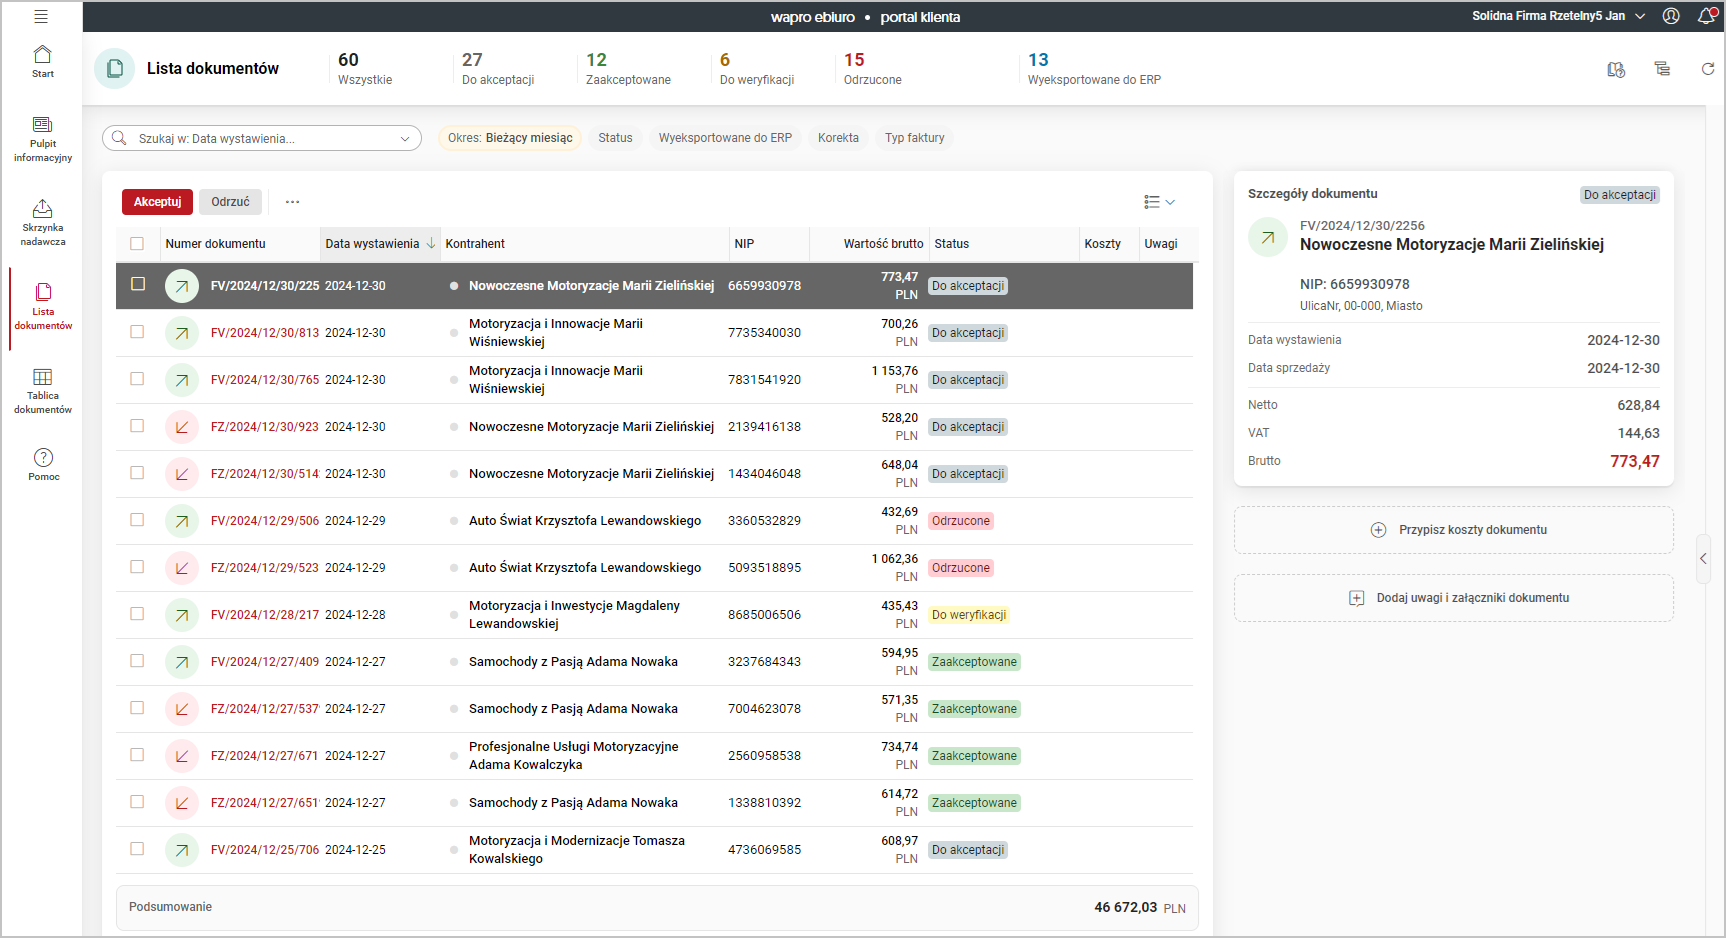The width and height of the screenshot is (1726, 938).
Task: Open the Wyeksportowane do ERP filter chip
Action: [725, 138]
